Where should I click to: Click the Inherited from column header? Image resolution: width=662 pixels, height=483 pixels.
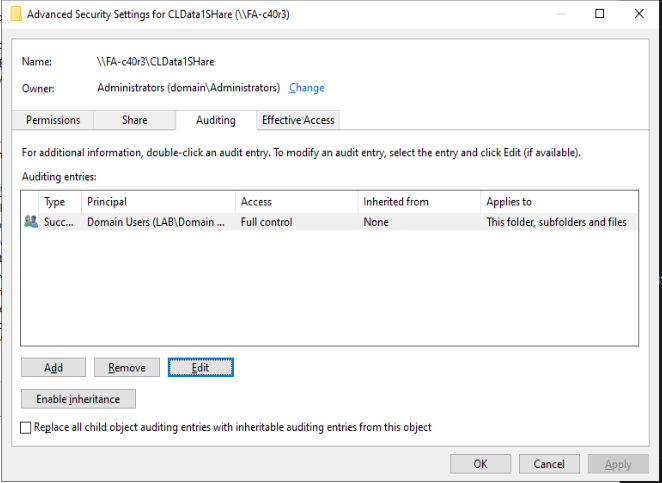419,202
